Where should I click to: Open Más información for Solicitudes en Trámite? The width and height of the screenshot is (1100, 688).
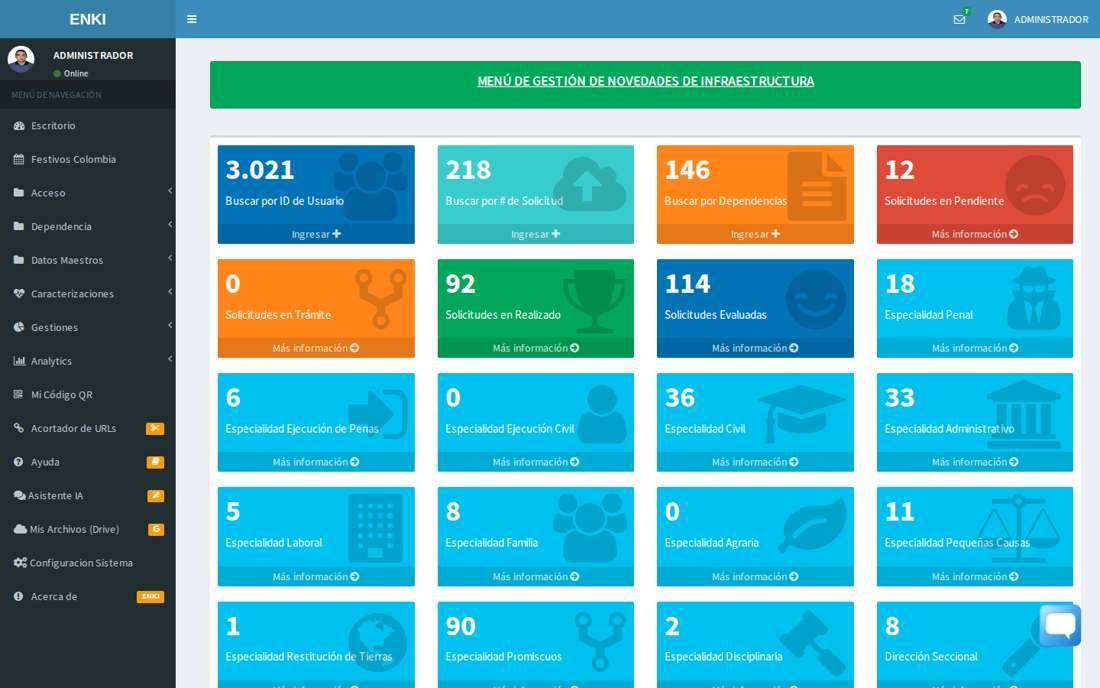click(316, 348)
